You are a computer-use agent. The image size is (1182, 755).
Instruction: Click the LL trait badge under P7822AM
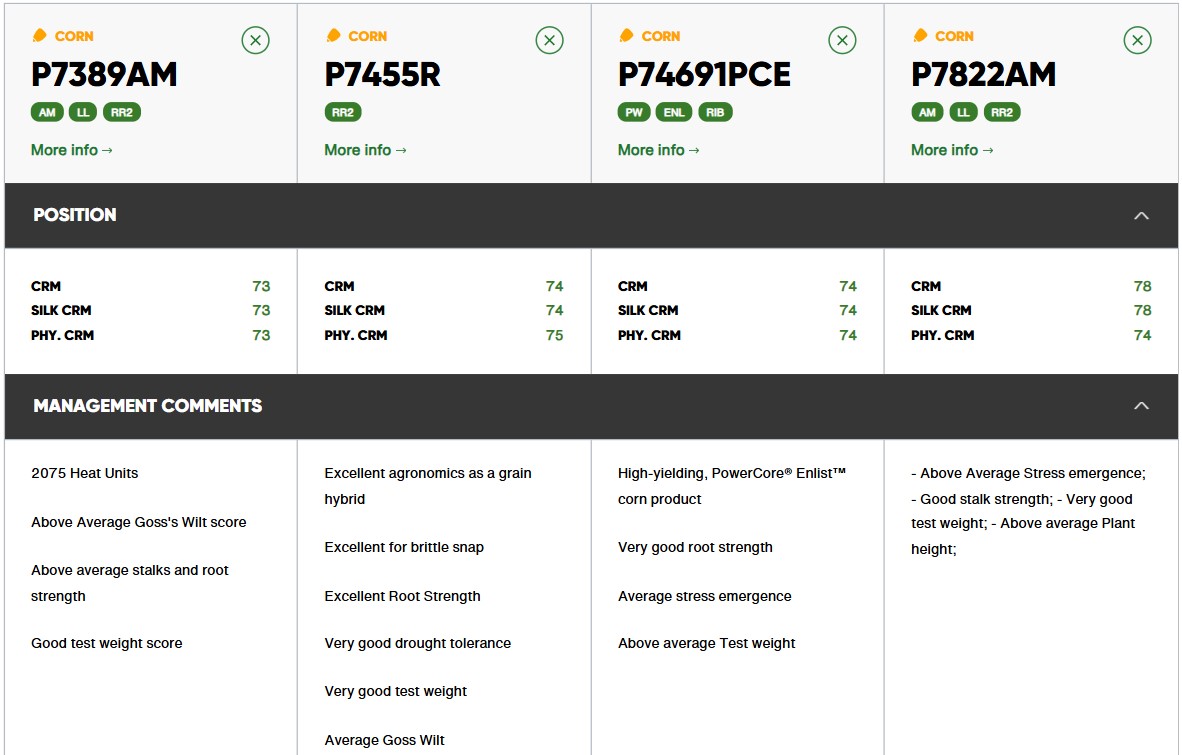pyautogui.click(x=963, y=113)
